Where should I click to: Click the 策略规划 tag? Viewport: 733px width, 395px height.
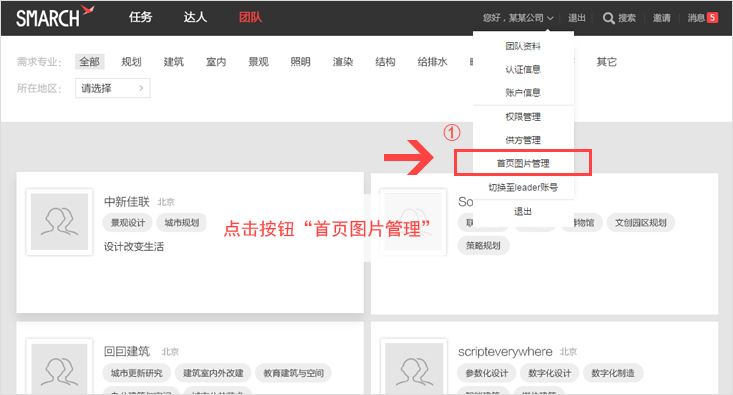483,245
